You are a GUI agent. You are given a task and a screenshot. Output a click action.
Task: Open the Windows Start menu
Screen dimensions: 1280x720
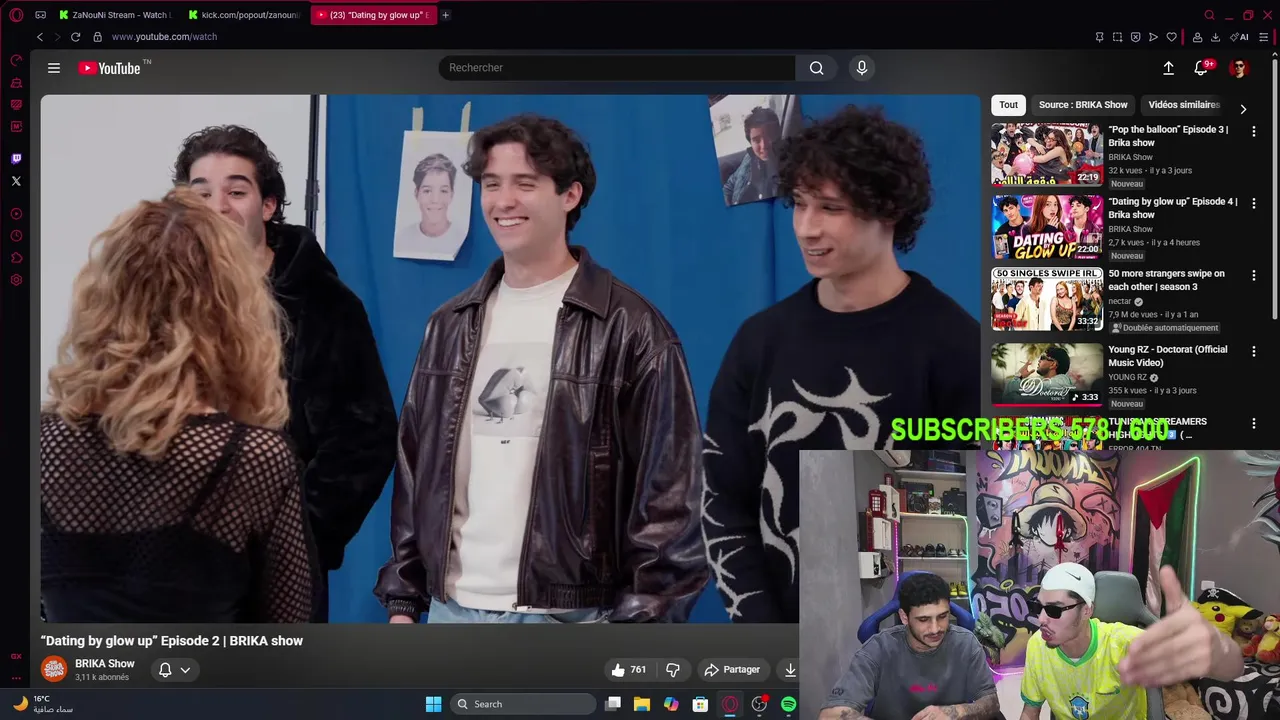coord(433,704)
